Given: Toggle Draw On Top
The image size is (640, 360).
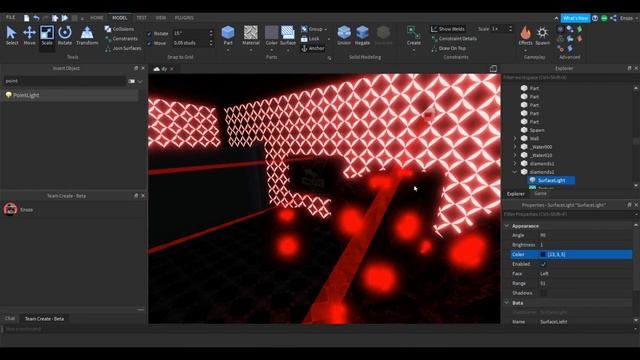Looking at the screenshot, I should pos(448,48).
